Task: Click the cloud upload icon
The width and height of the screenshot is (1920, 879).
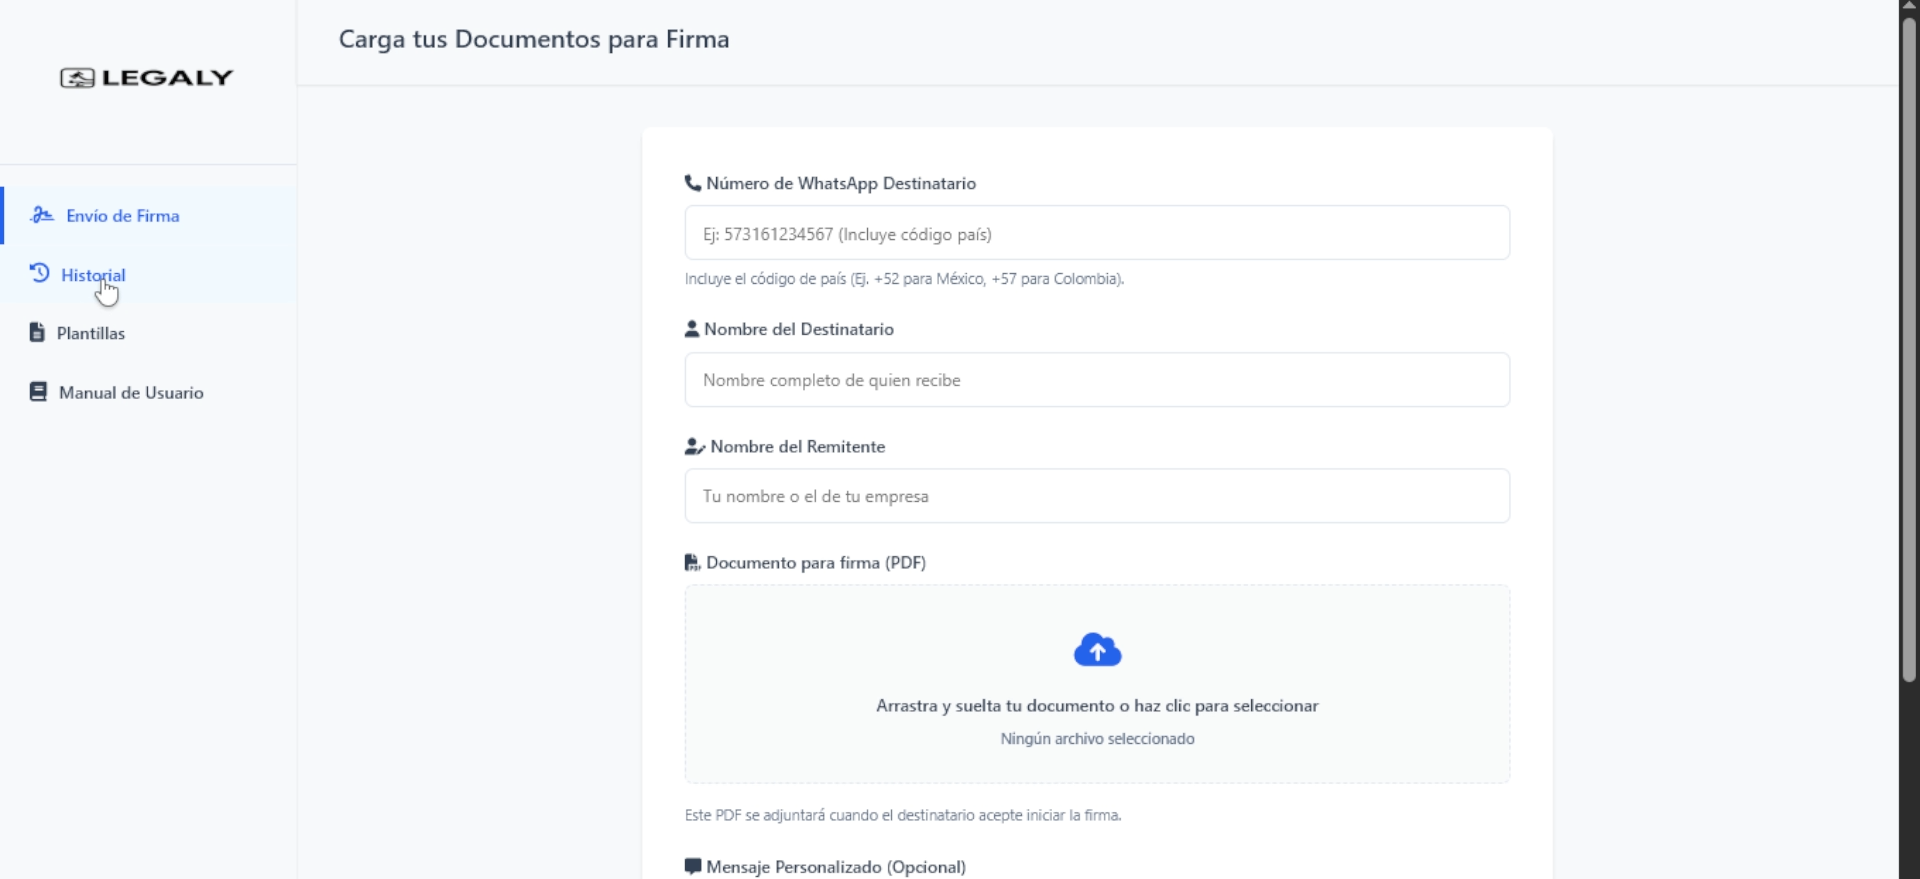Action: pos(1097,651)
